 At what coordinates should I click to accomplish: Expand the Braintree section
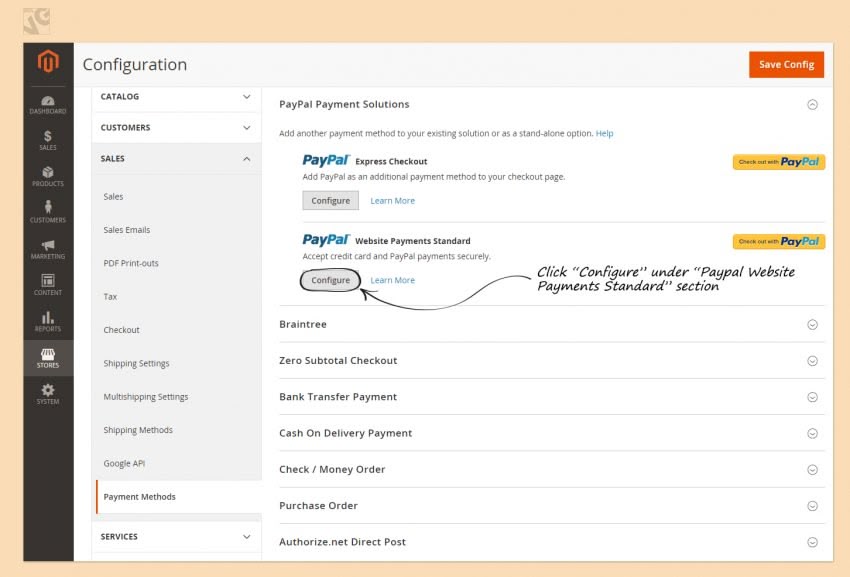click(812, 324)
